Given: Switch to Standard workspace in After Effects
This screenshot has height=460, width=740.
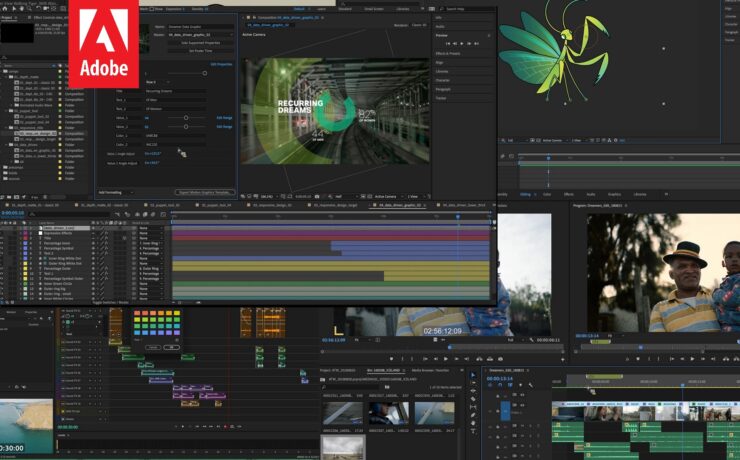Looking at the screenshot, I should 345,9.
